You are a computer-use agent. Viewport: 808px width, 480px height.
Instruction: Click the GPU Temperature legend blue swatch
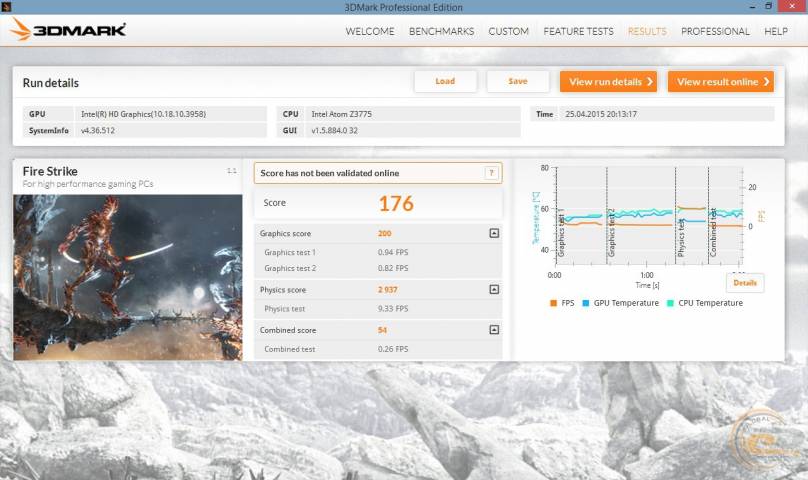(585, 303)
